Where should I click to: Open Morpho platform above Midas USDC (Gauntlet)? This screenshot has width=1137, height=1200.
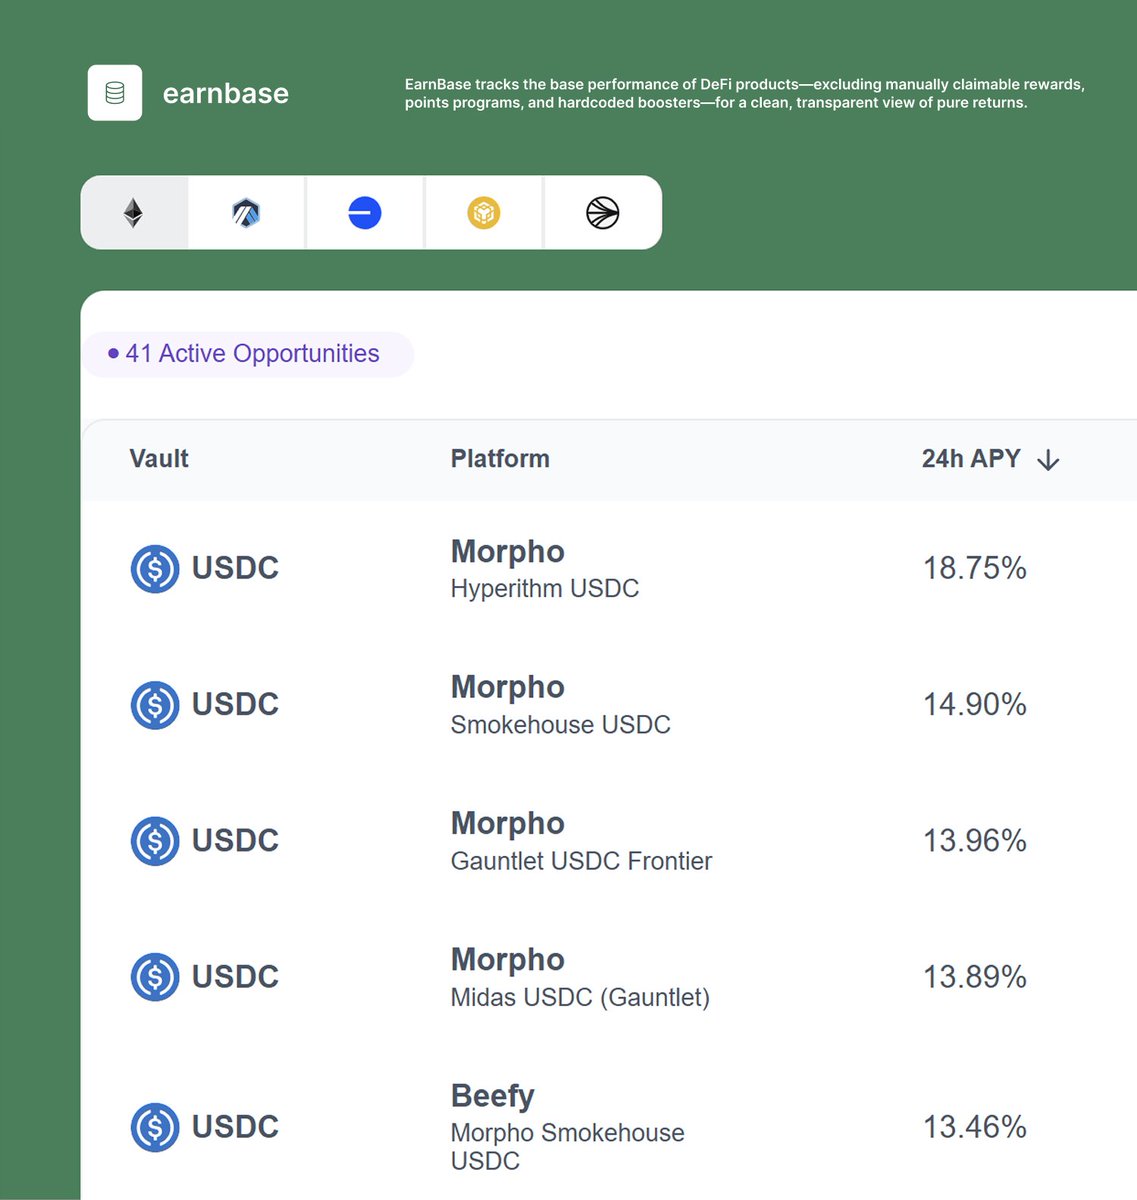[508, 960]
